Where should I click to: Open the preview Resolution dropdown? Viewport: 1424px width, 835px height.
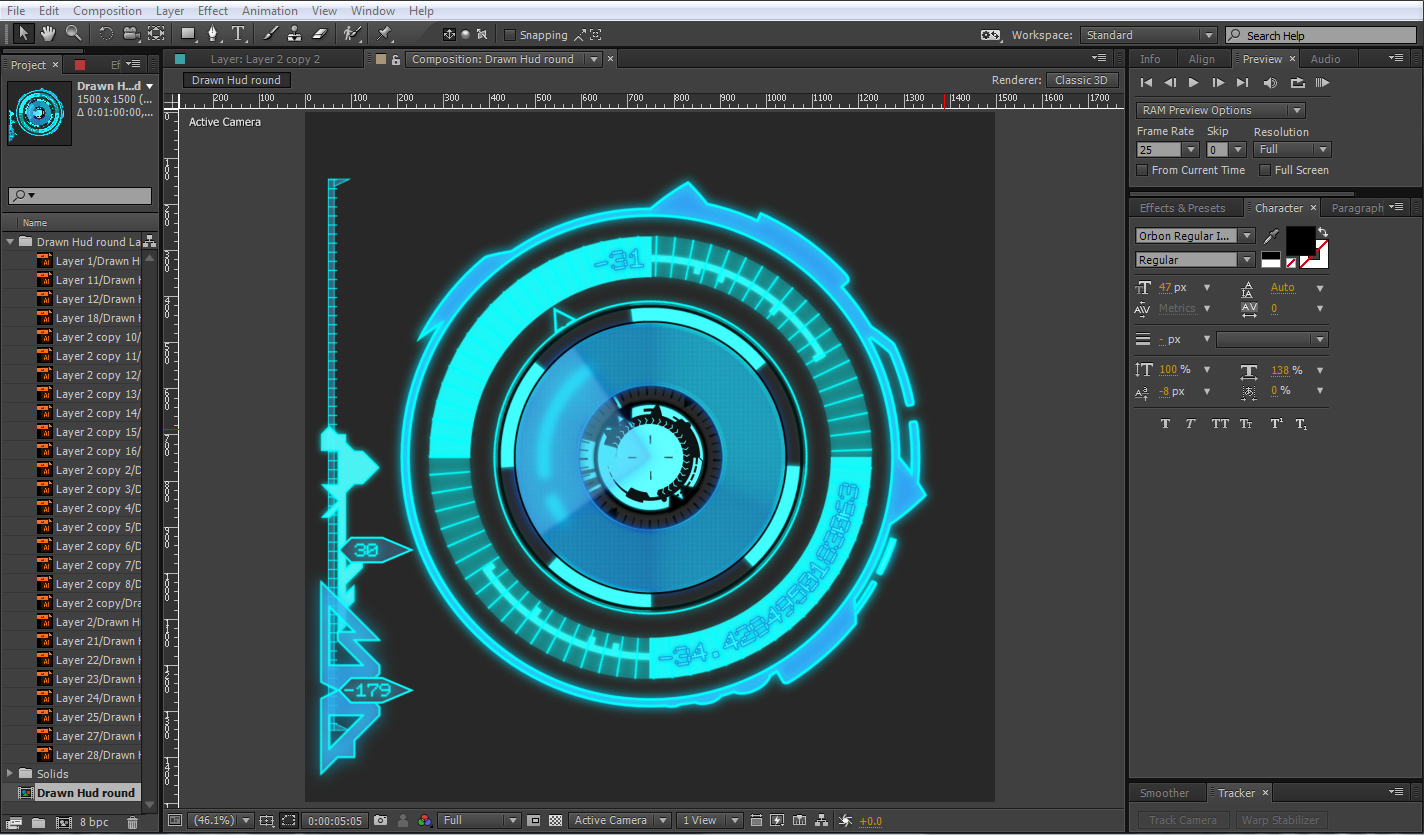(1292, 149)
